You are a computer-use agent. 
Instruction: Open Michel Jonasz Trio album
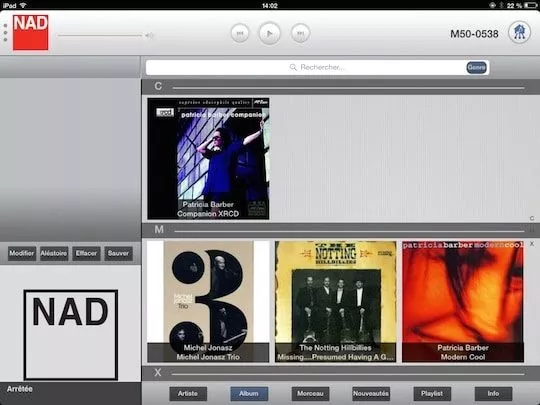[x=208, y=301]
